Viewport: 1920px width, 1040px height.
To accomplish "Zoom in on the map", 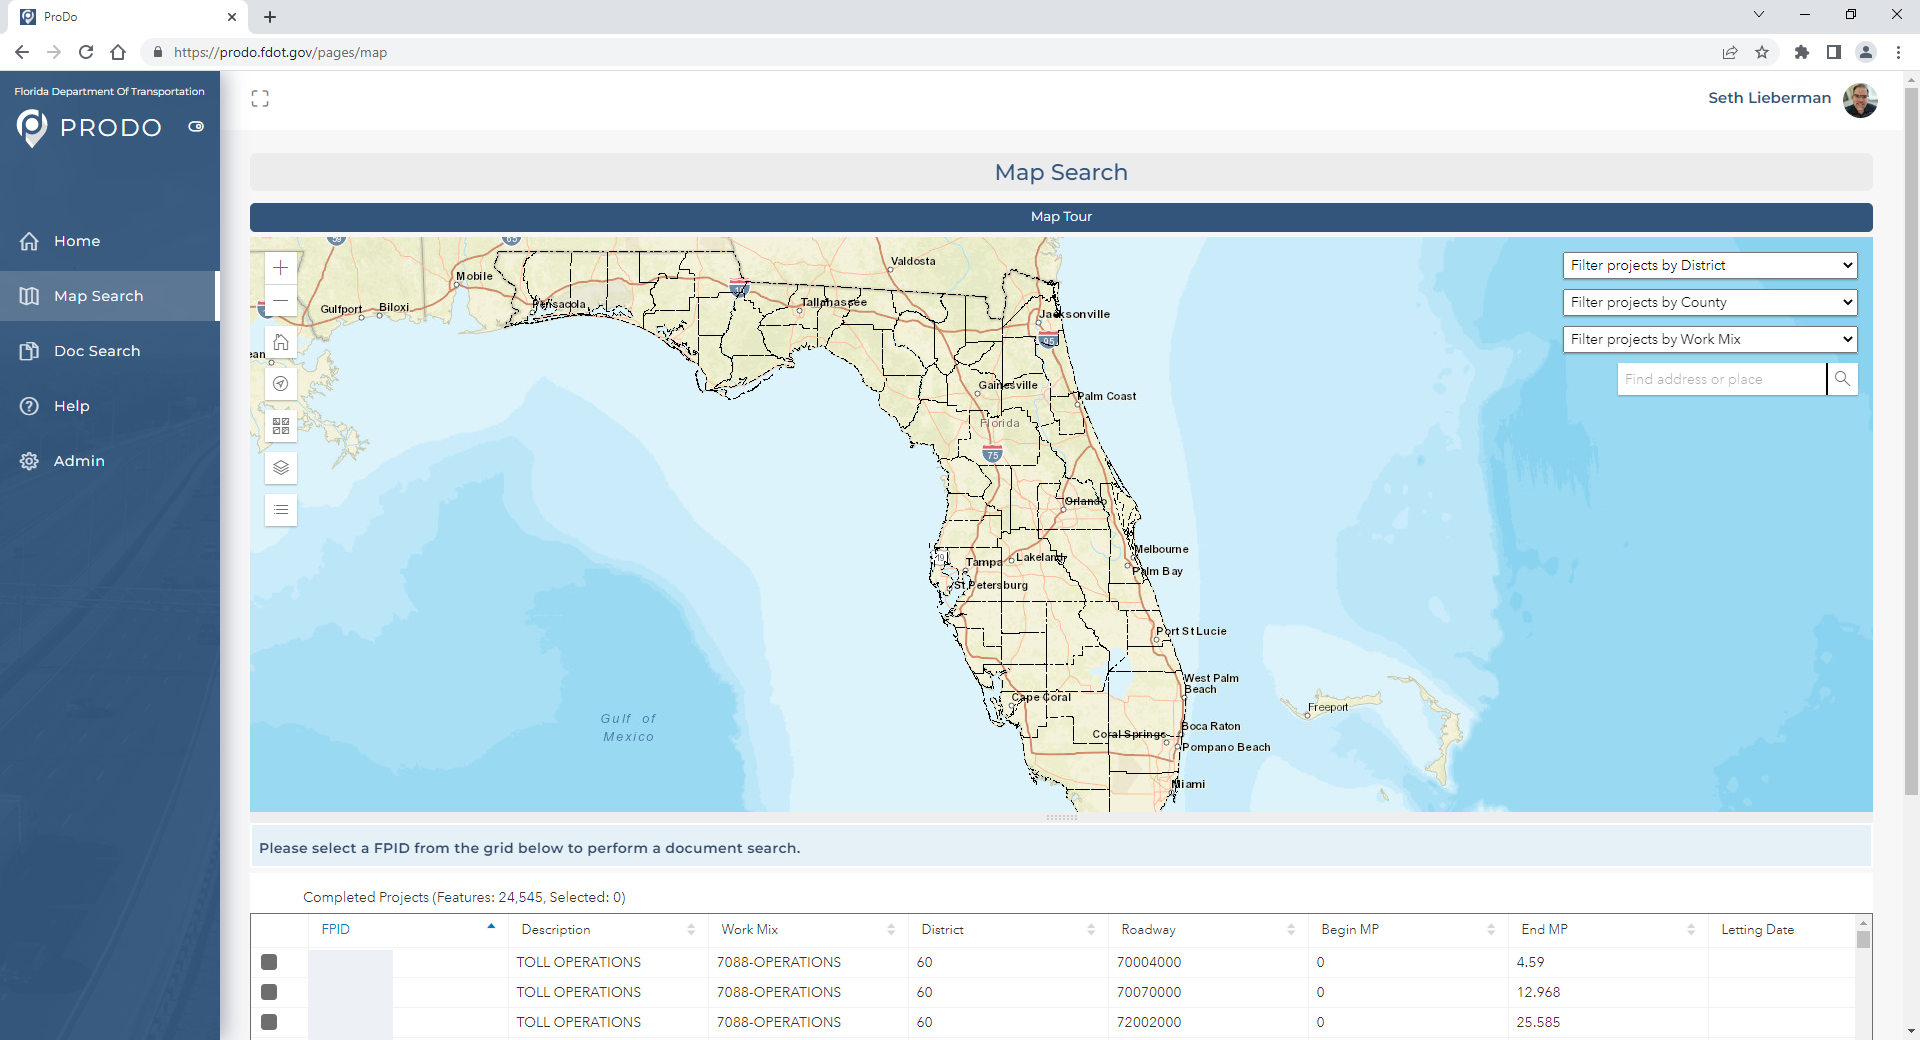I will 281,268.
